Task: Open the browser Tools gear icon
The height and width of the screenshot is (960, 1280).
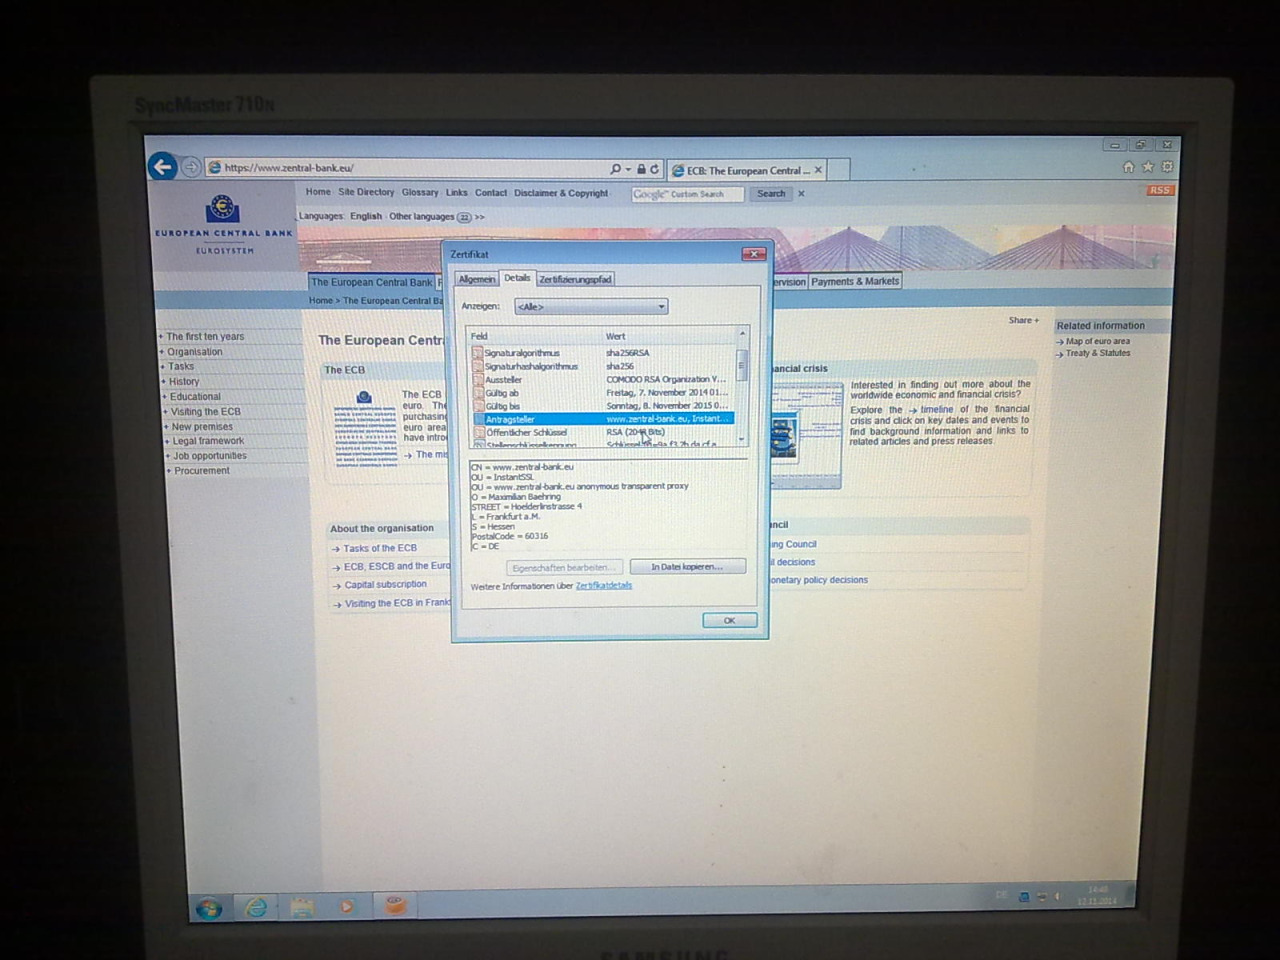Action: pyautogui.click(x=1167, y=167)
